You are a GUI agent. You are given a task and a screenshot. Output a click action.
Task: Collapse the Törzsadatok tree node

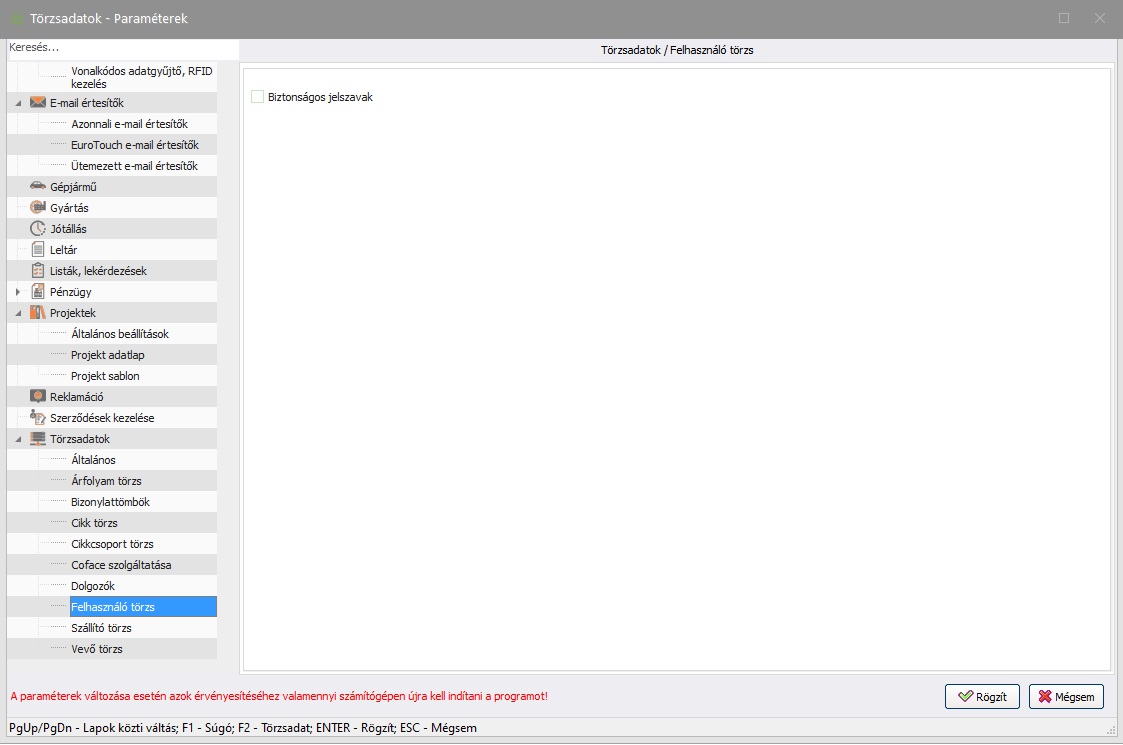pos(18,439)
